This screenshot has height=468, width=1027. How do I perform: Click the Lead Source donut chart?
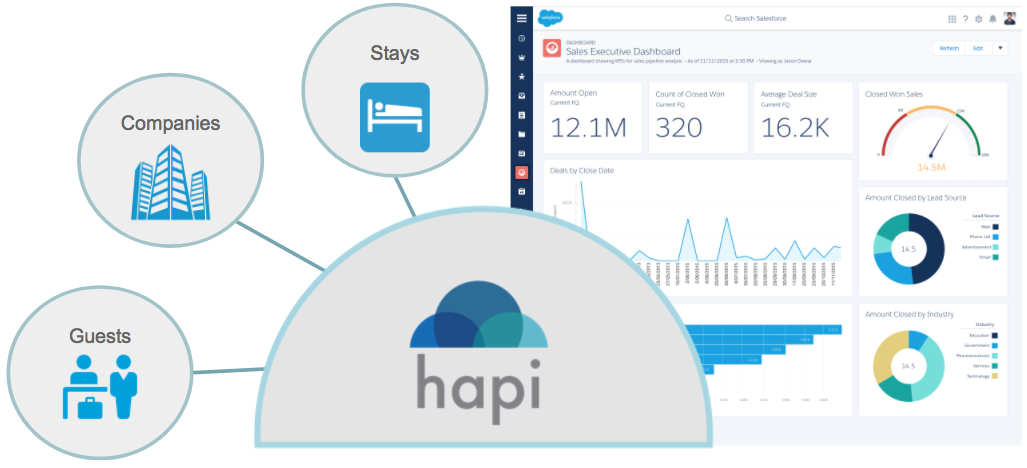(x=908, y=249)
